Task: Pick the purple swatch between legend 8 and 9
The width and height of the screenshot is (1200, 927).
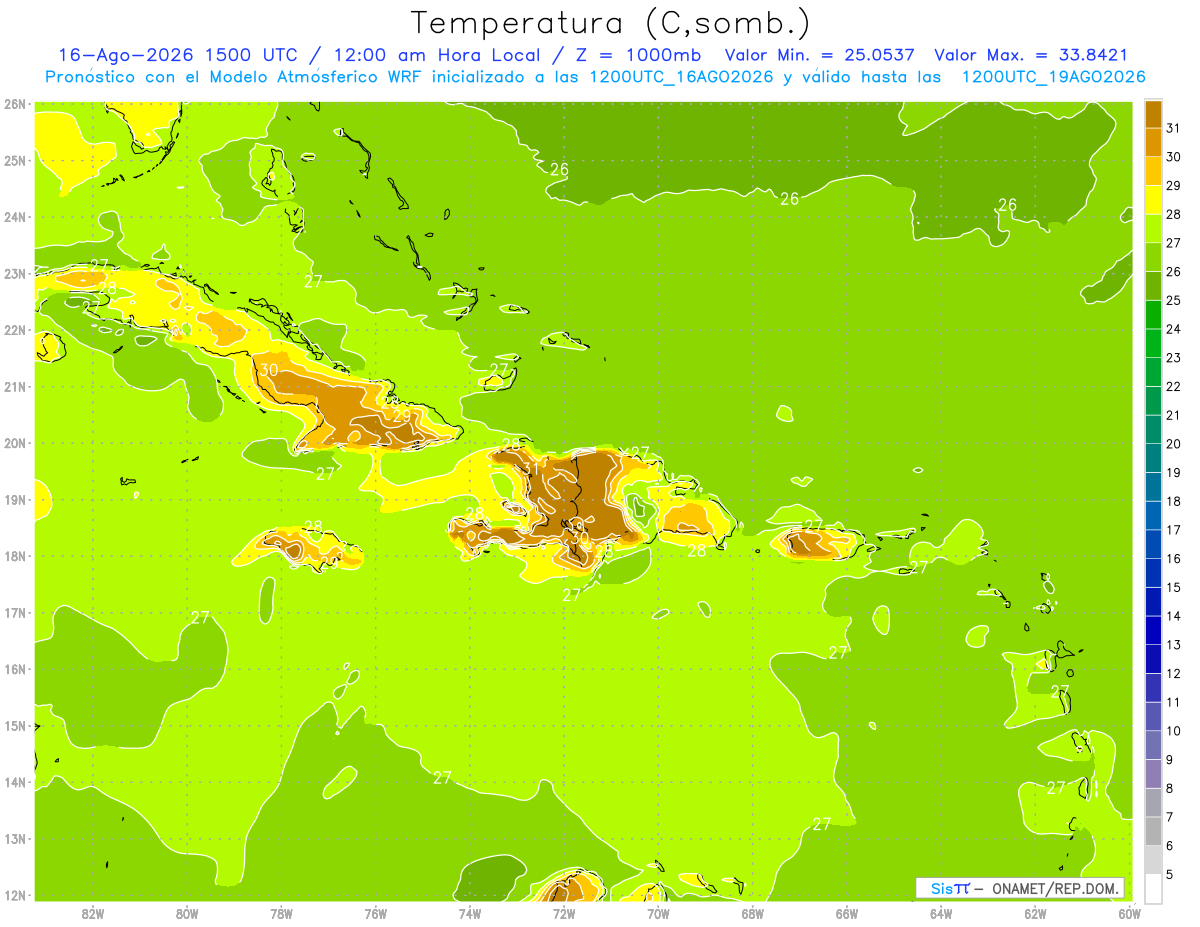Action: pos(1154,774)
